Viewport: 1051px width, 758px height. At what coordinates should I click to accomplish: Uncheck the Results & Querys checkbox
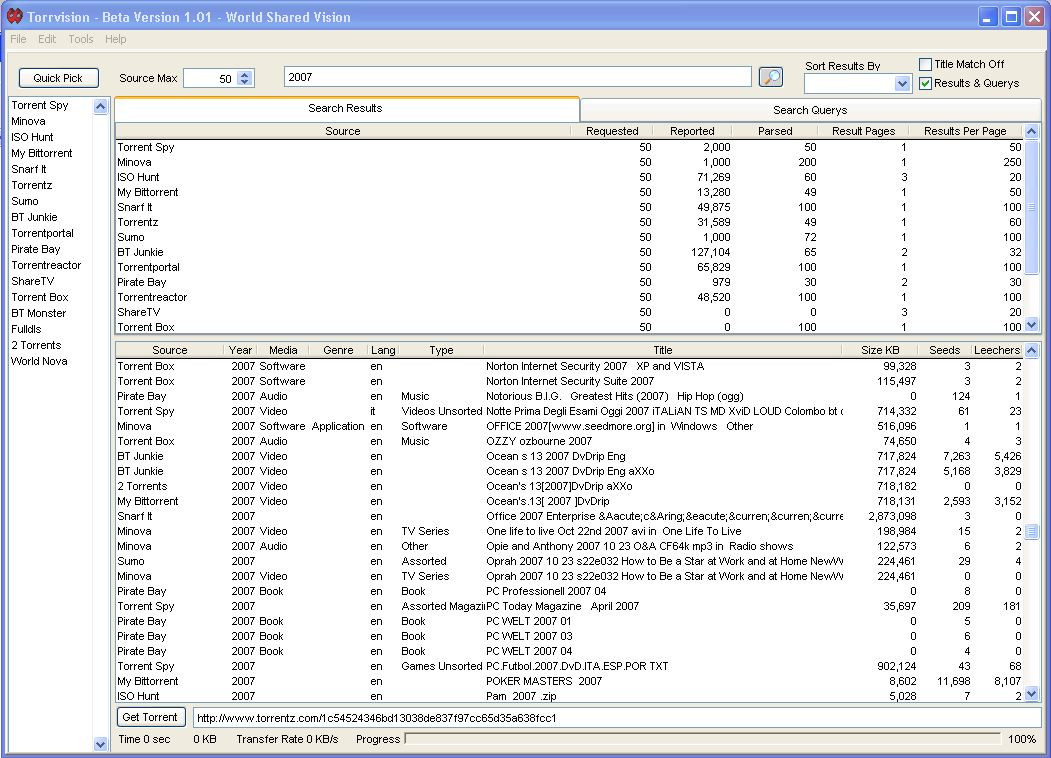[926, 83]
